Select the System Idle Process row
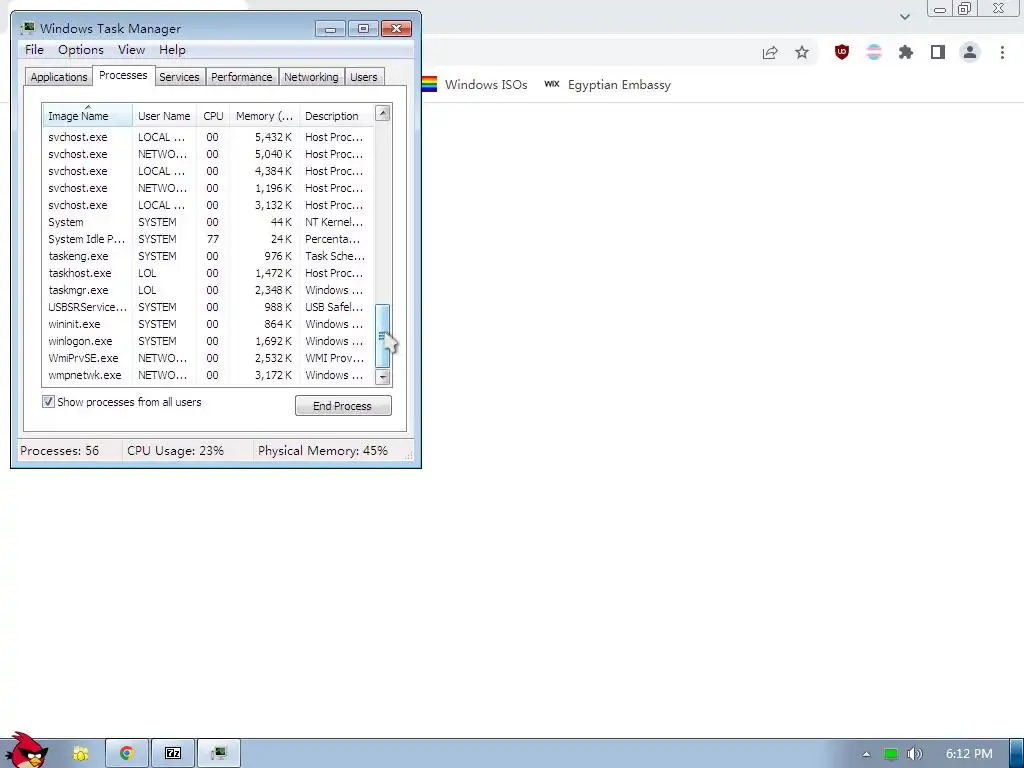The image size is (1024, 768). coord(208,239)
